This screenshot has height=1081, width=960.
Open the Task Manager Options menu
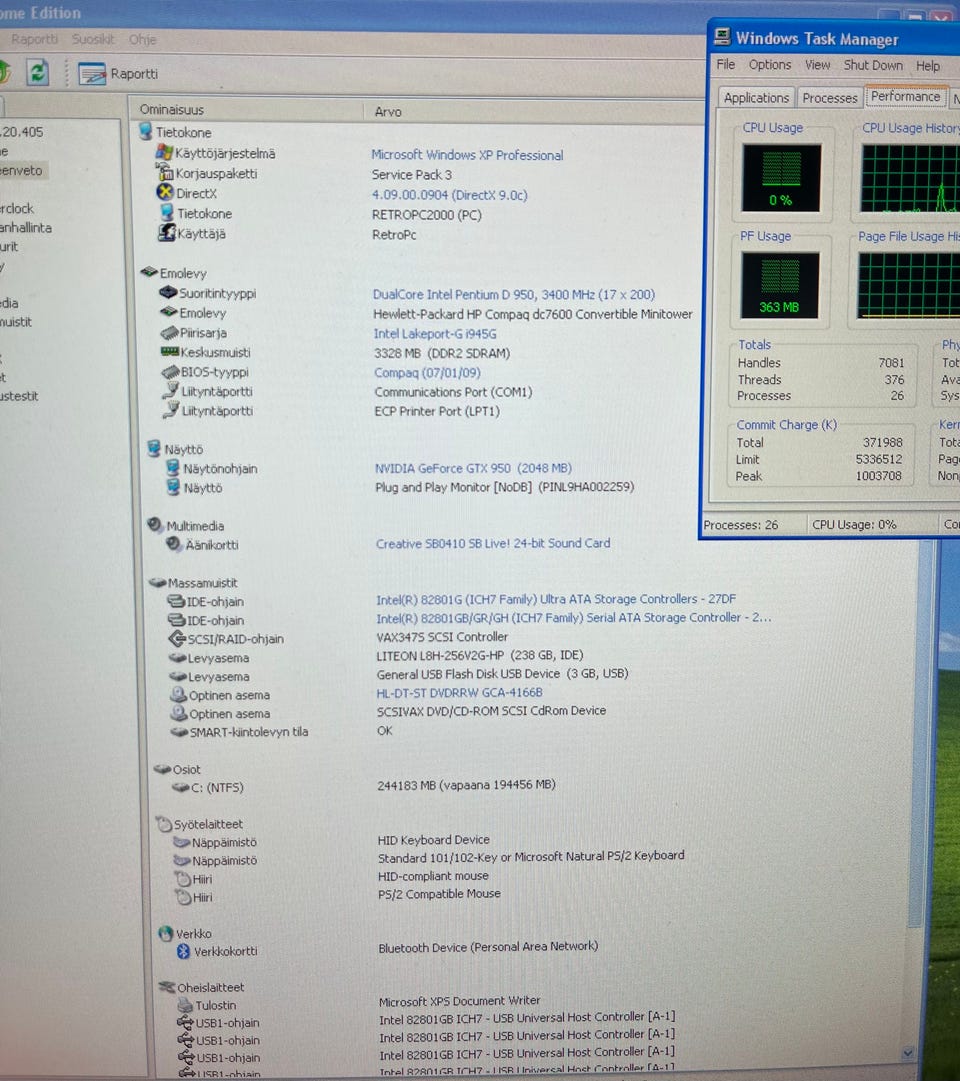coord(770,65)
